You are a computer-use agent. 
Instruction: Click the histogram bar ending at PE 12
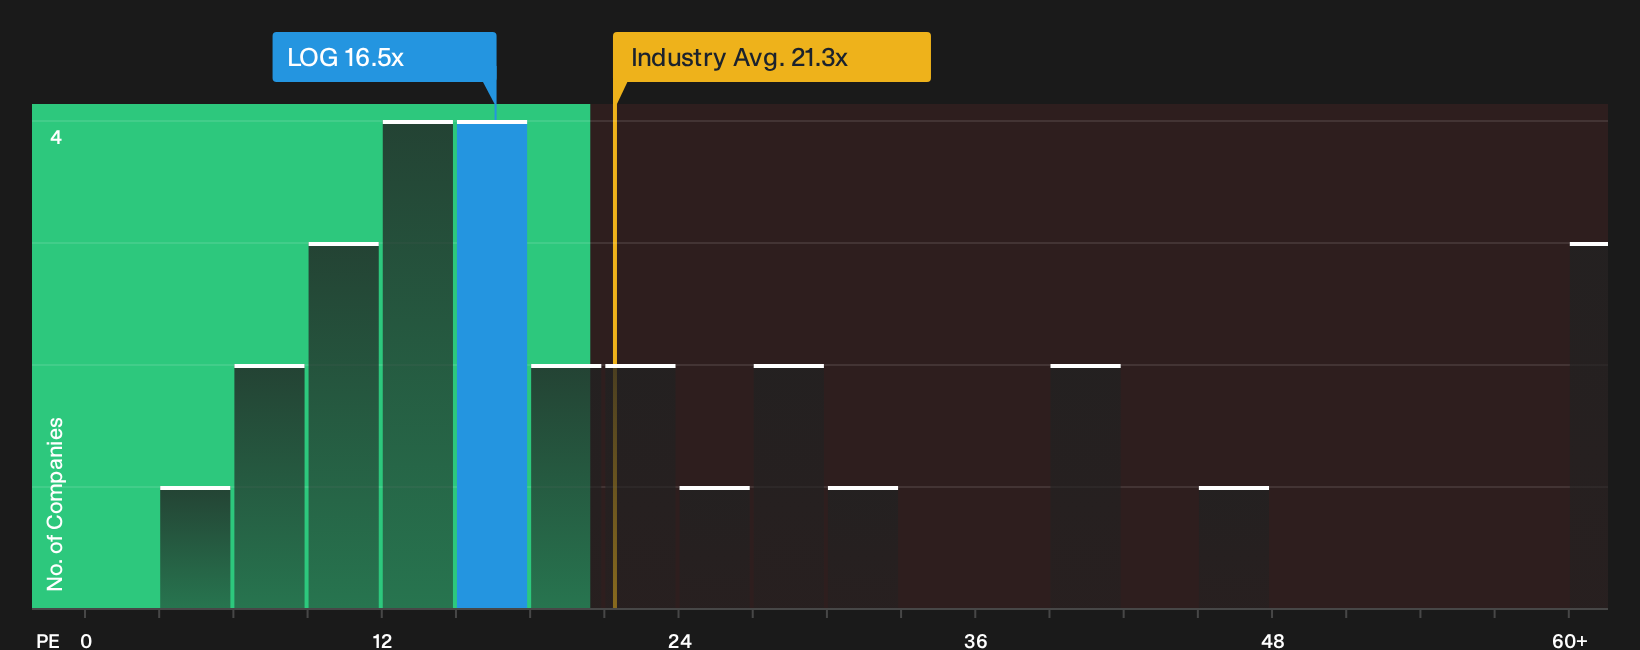point(344,425)
